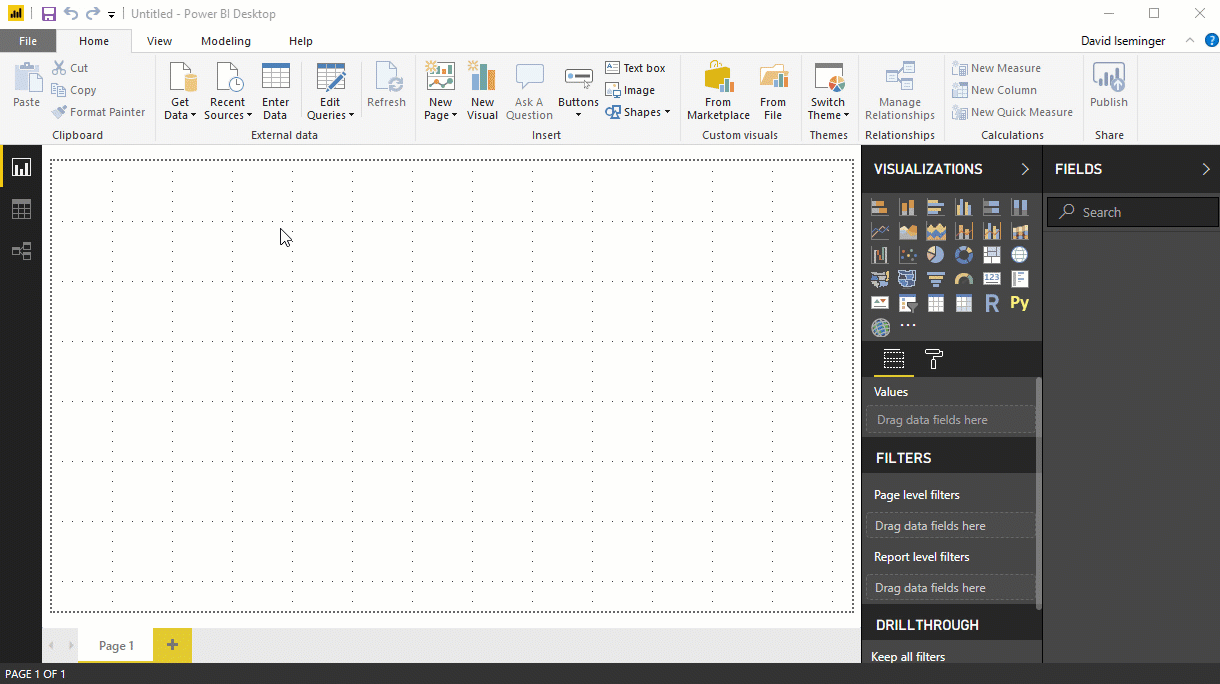
Task: Click Publish in Share group
Action: (x=1109, y=86)
